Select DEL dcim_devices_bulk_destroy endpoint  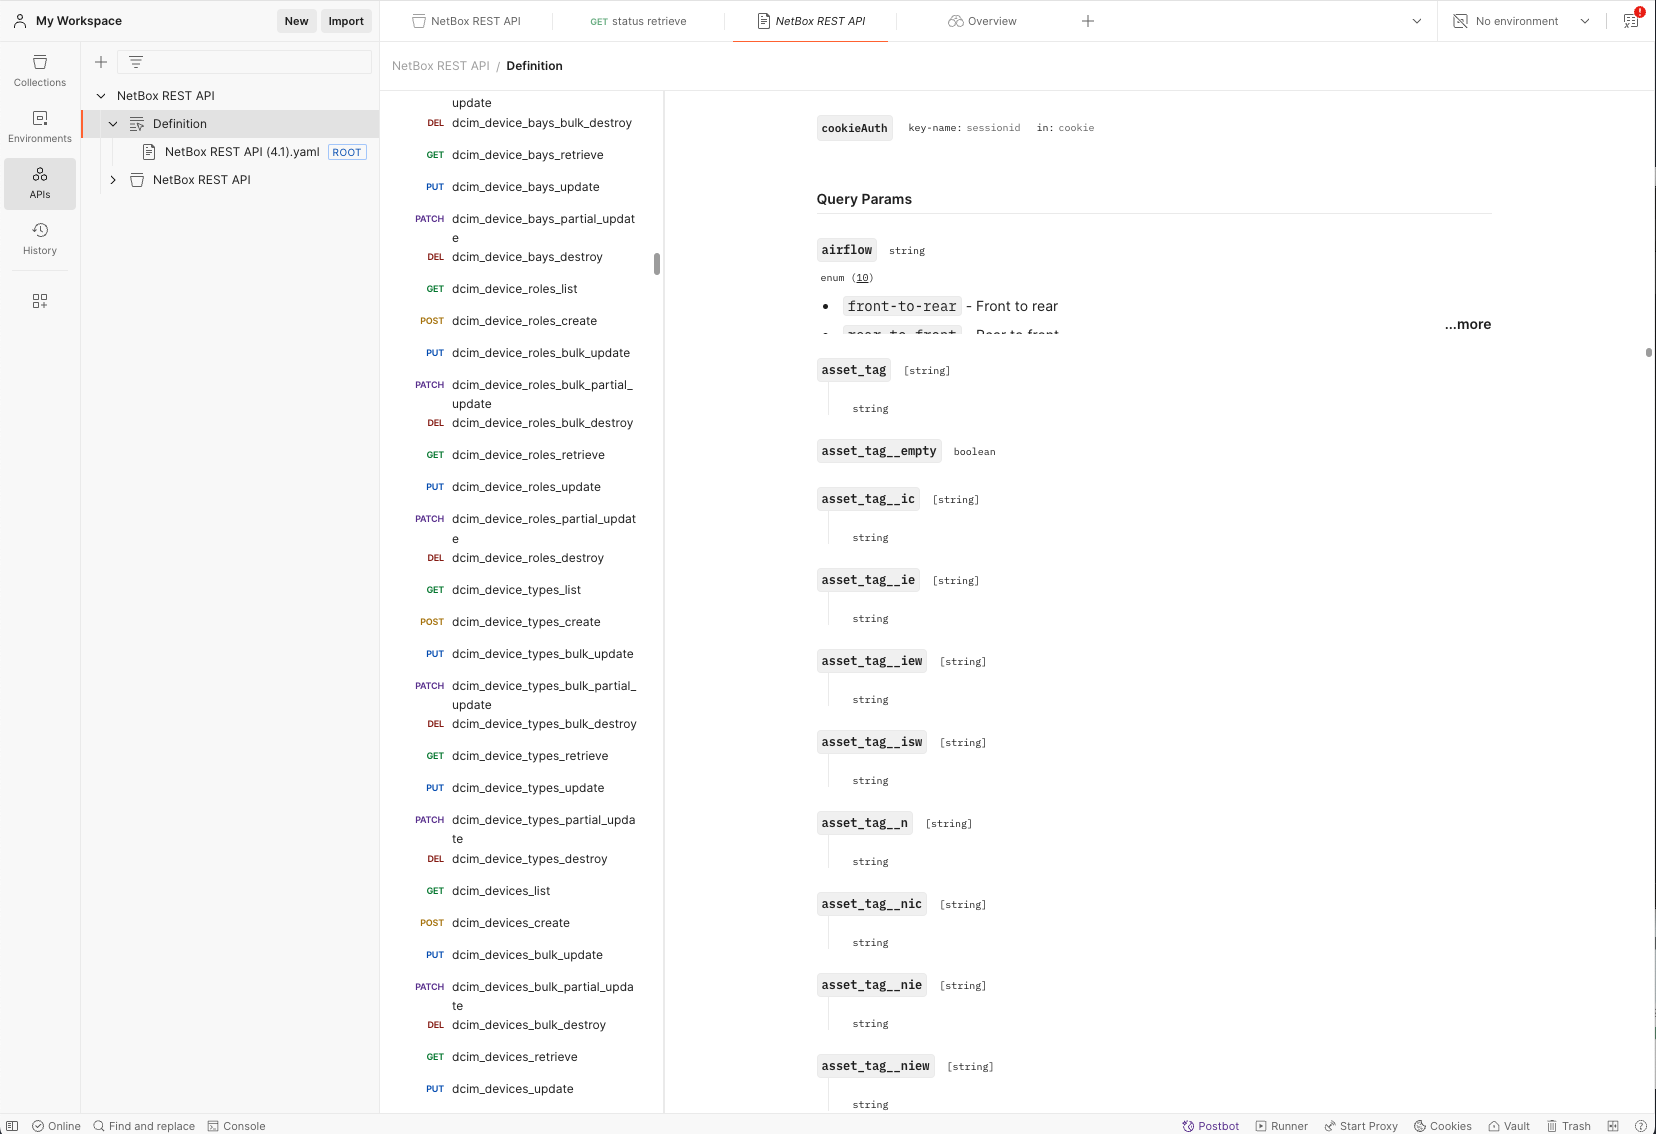[528, 1025]
